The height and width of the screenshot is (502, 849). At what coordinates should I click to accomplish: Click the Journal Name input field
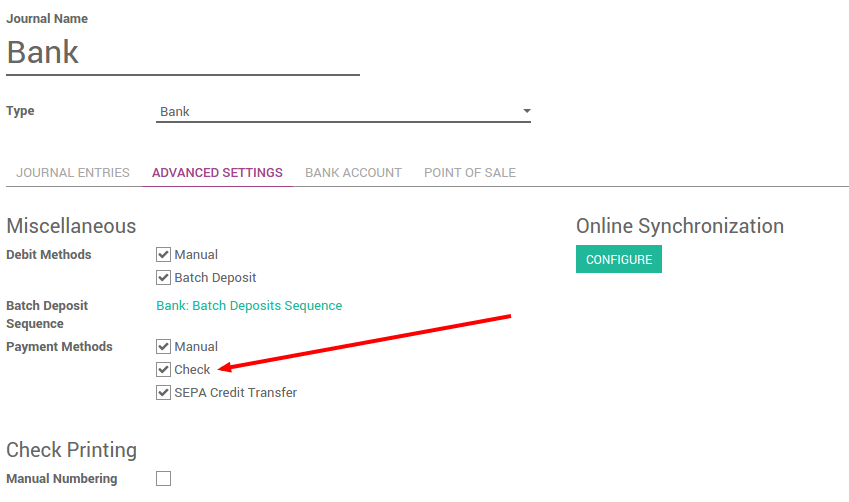click(x=182, y=52)
